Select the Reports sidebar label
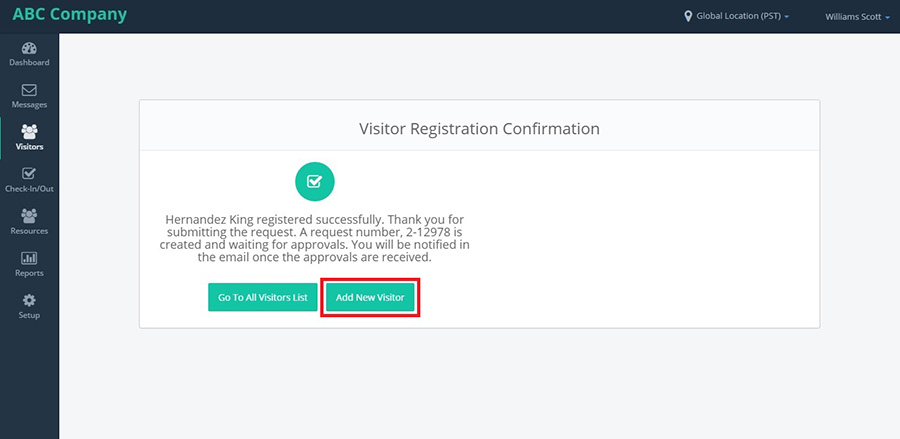Viewport: 900px width, 439px height. click(x=29, y=273)
